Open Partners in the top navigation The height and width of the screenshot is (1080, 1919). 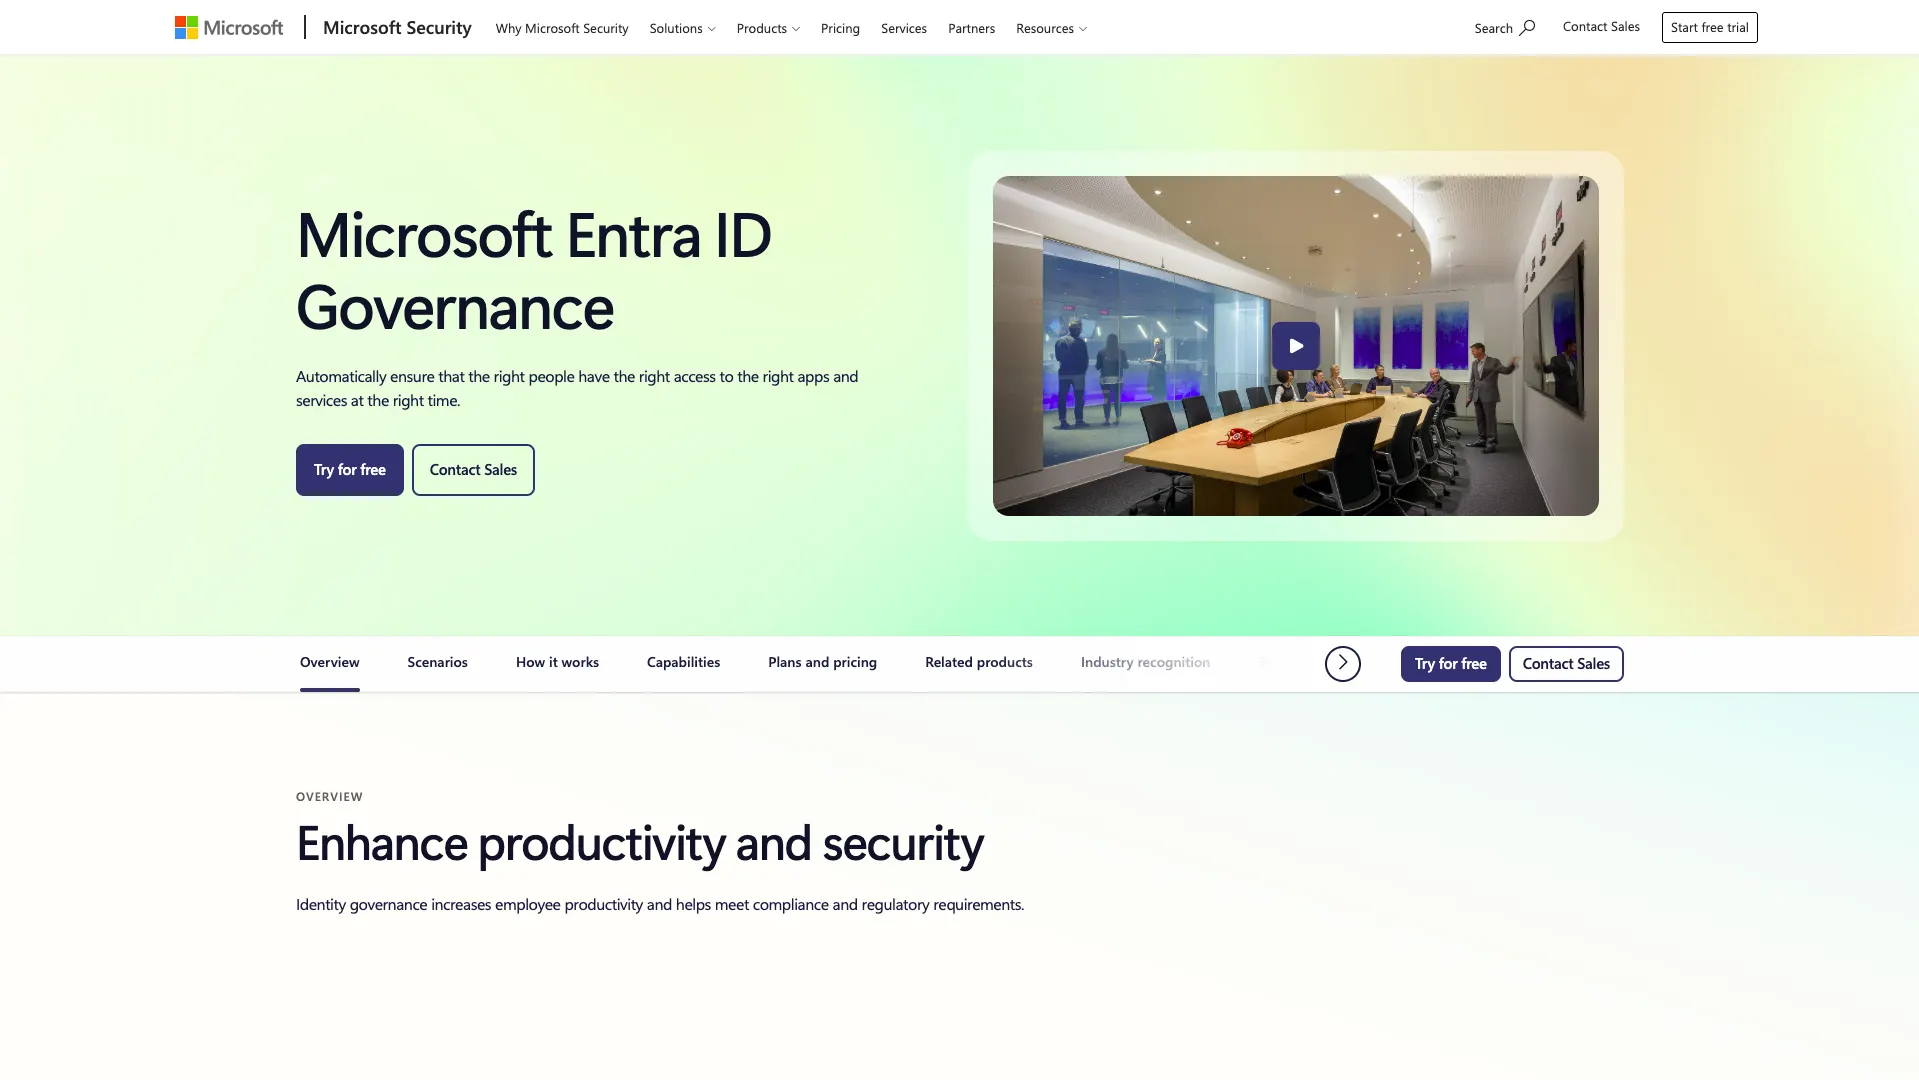(971, 28)
